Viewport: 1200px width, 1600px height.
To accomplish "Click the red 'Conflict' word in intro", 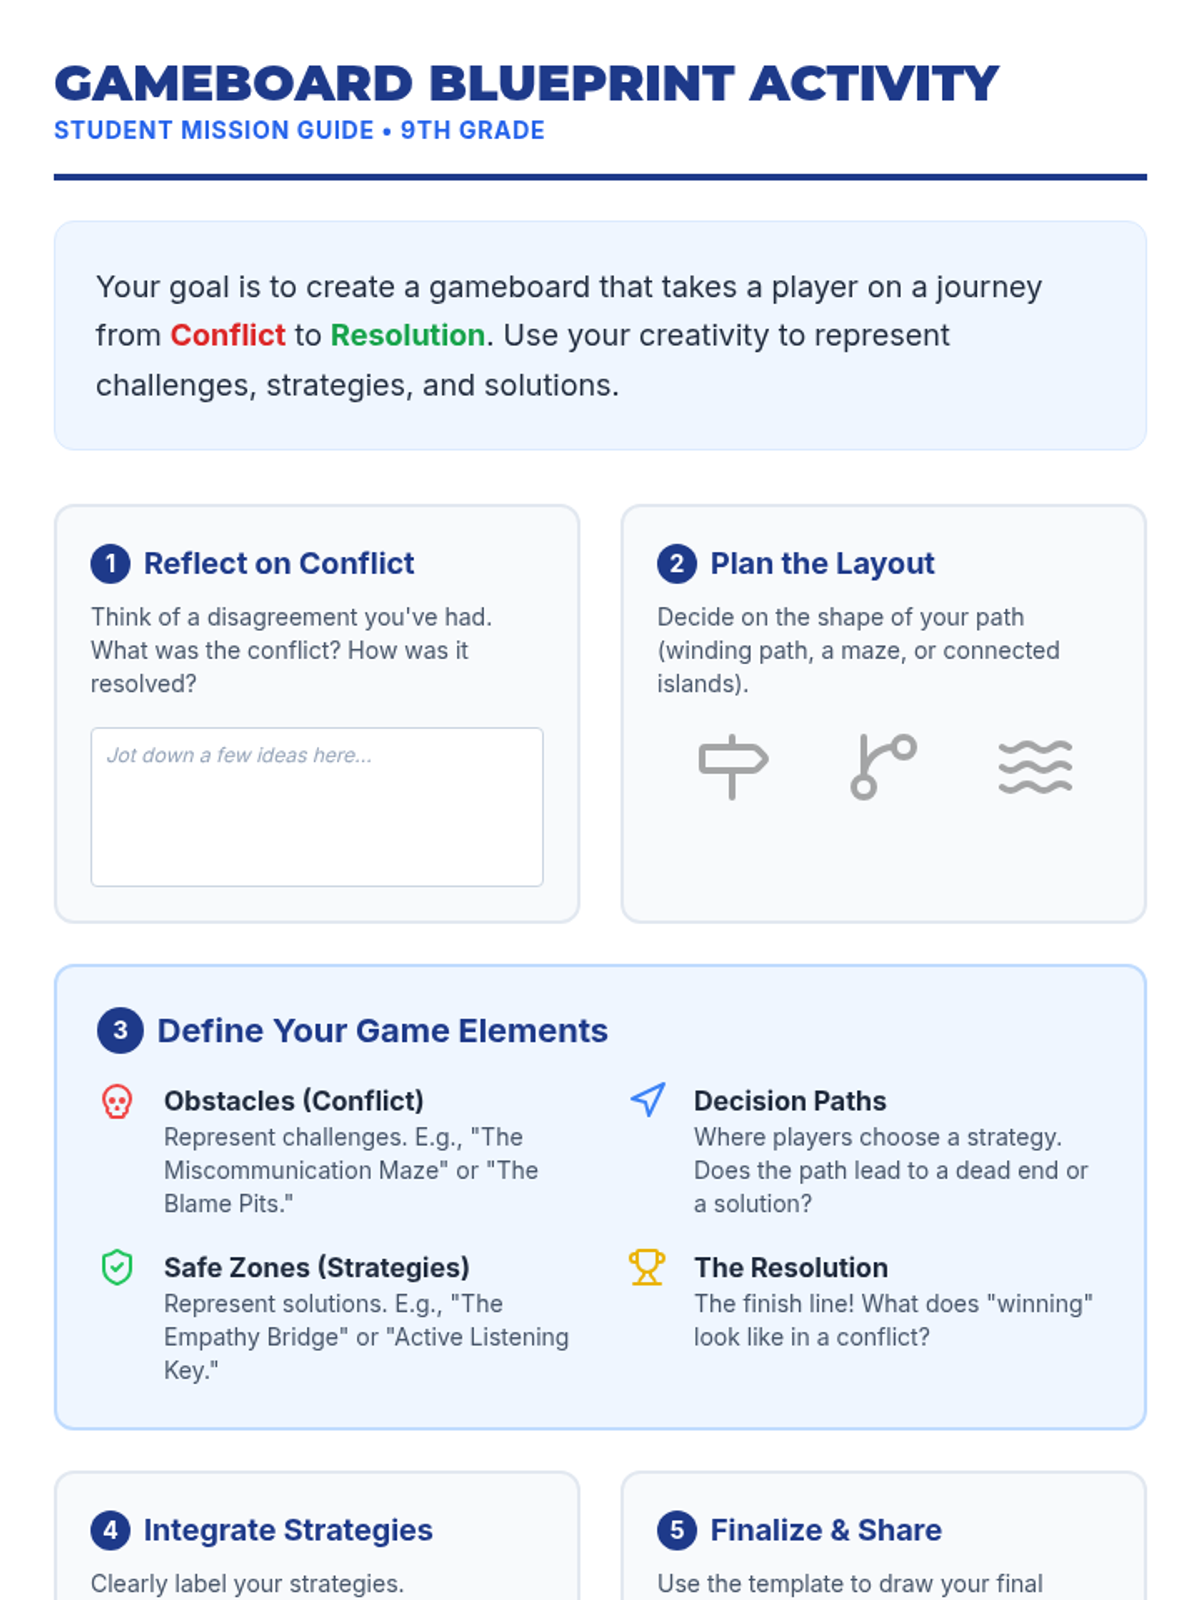I will pos(228,335).
